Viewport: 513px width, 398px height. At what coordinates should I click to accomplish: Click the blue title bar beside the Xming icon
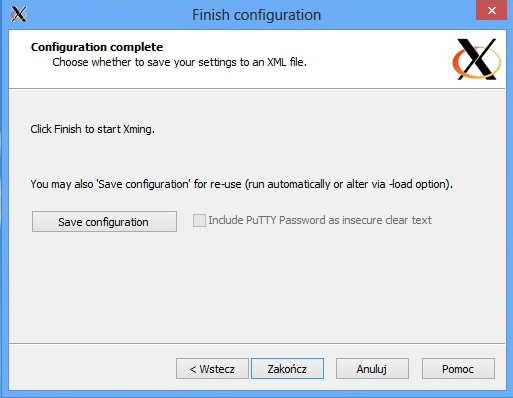(100, 15)
